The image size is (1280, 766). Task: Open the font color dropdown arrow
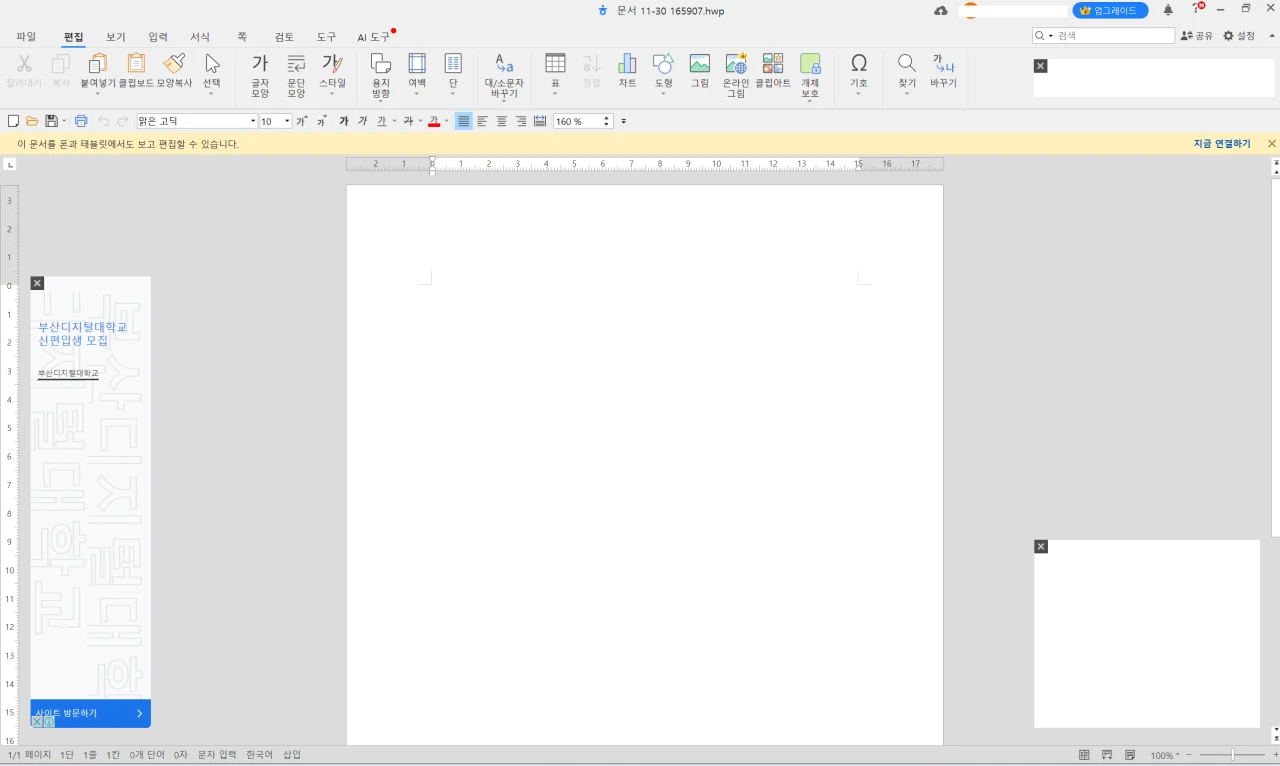446,121
